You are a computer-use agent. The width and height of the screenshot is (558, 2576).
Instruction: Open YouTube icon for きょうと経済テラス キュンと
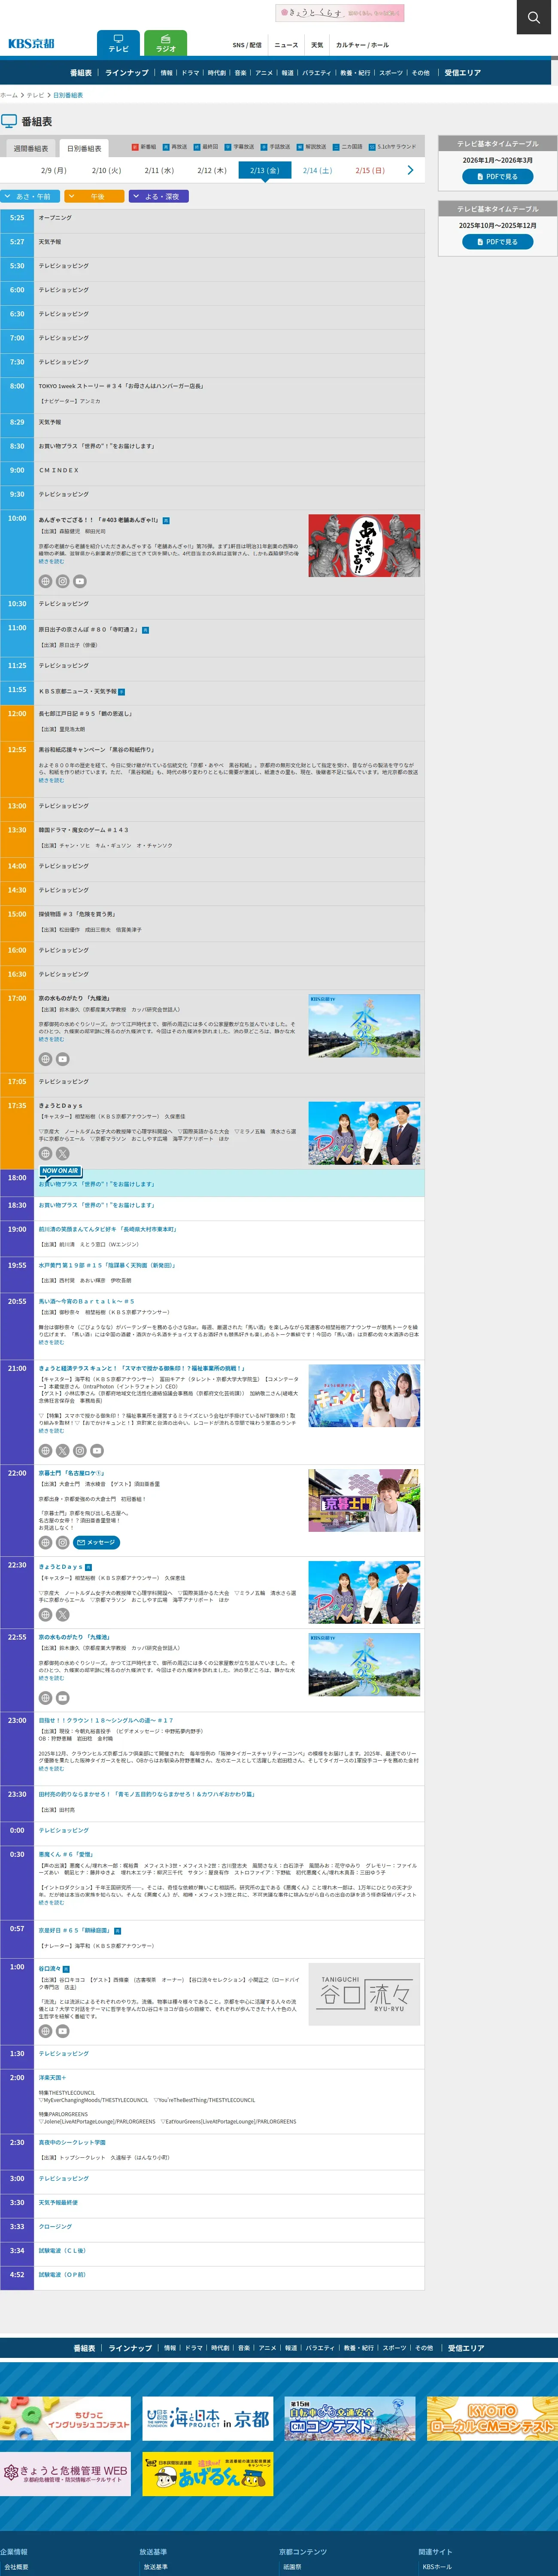tap(97, 1451)
